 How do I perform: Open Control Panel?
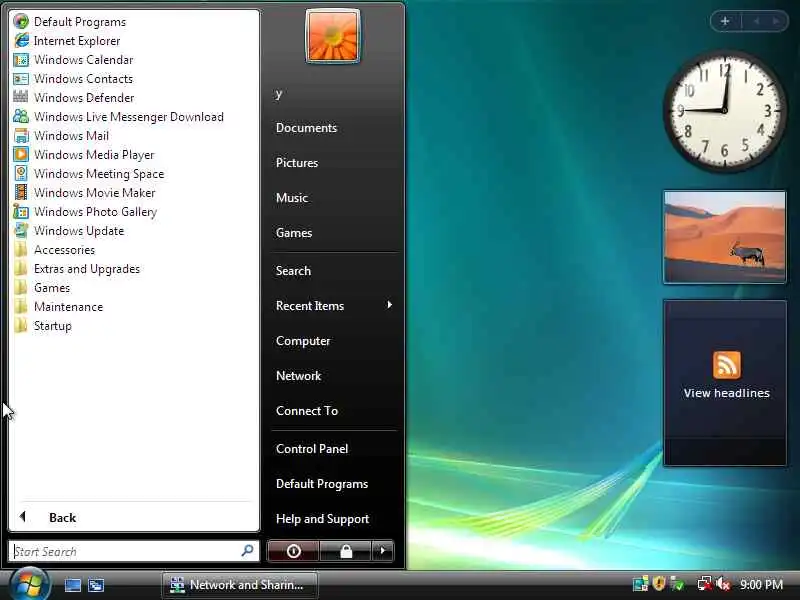click(312, 449)
